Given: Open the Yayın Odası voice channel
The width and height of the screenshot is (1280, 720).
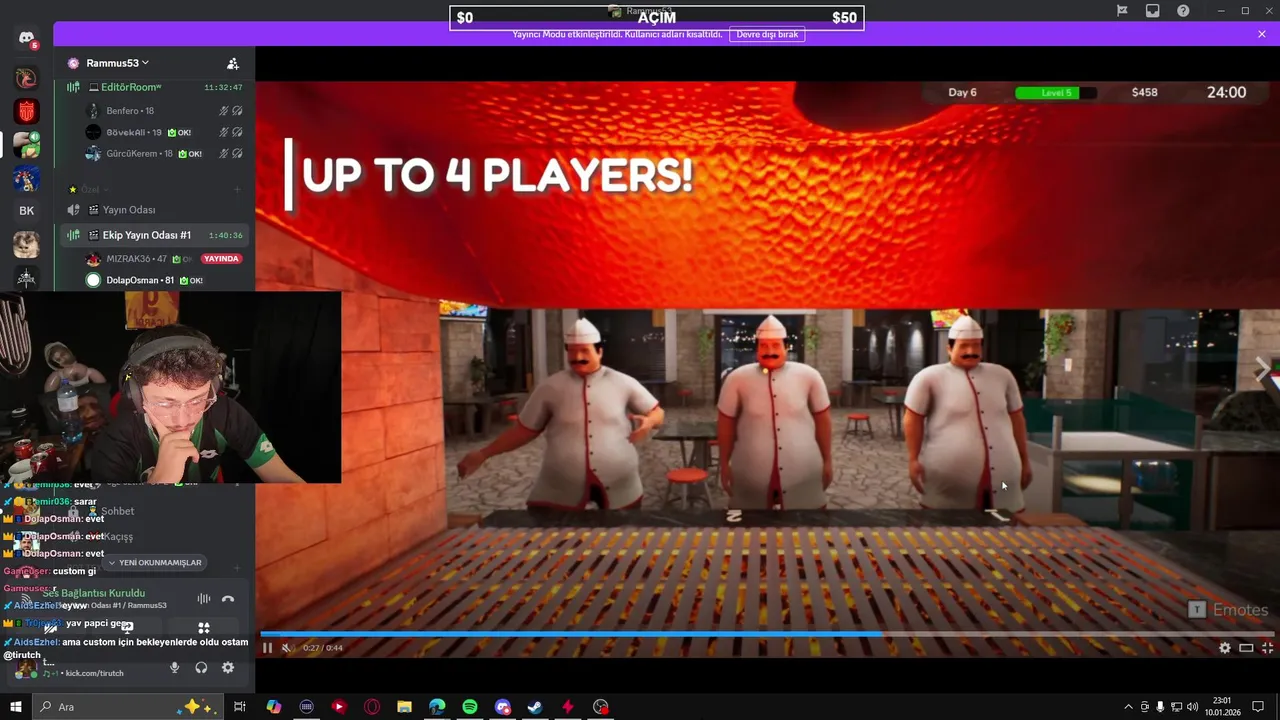Looking at the screenshot, I should coord(155,210).
